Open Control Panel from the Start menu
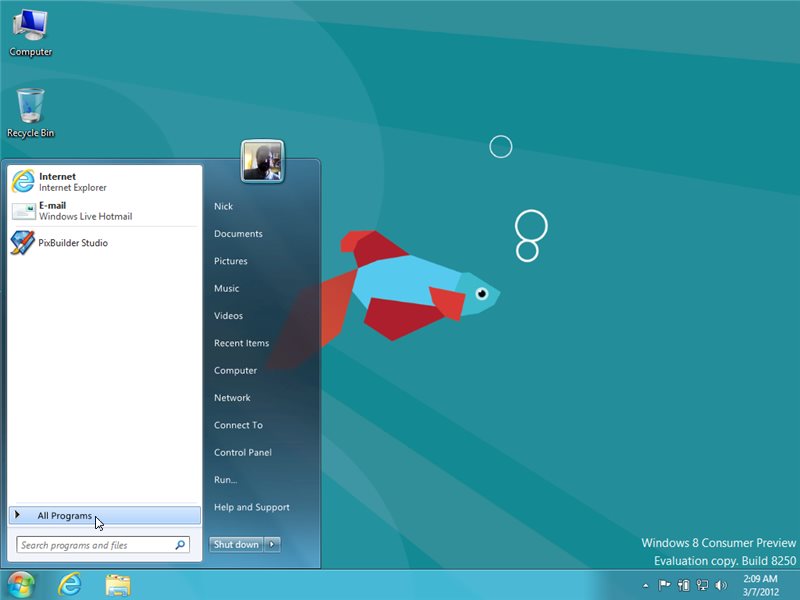The width and height of the screenshot is (800, 600). [x=243, y=452]
